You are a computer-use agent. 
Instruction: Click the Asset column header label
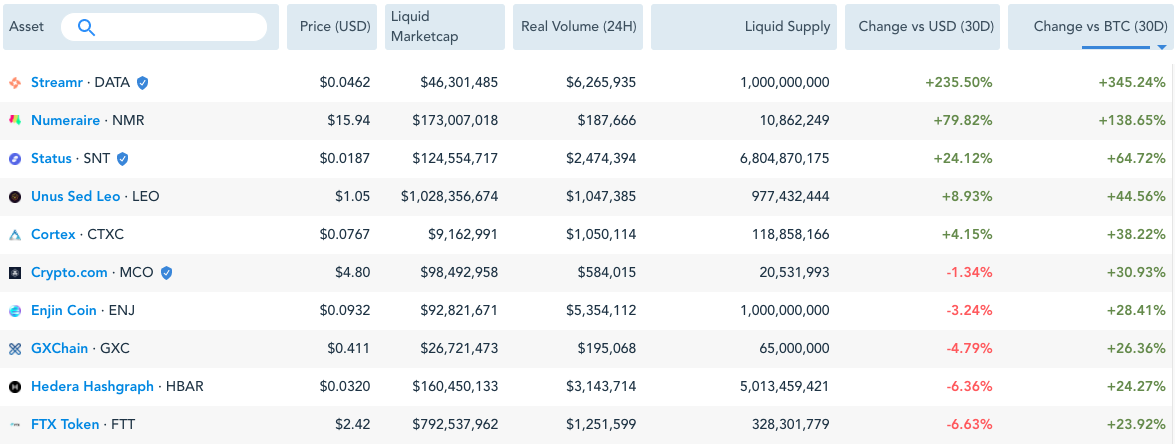tap(26, 27)
